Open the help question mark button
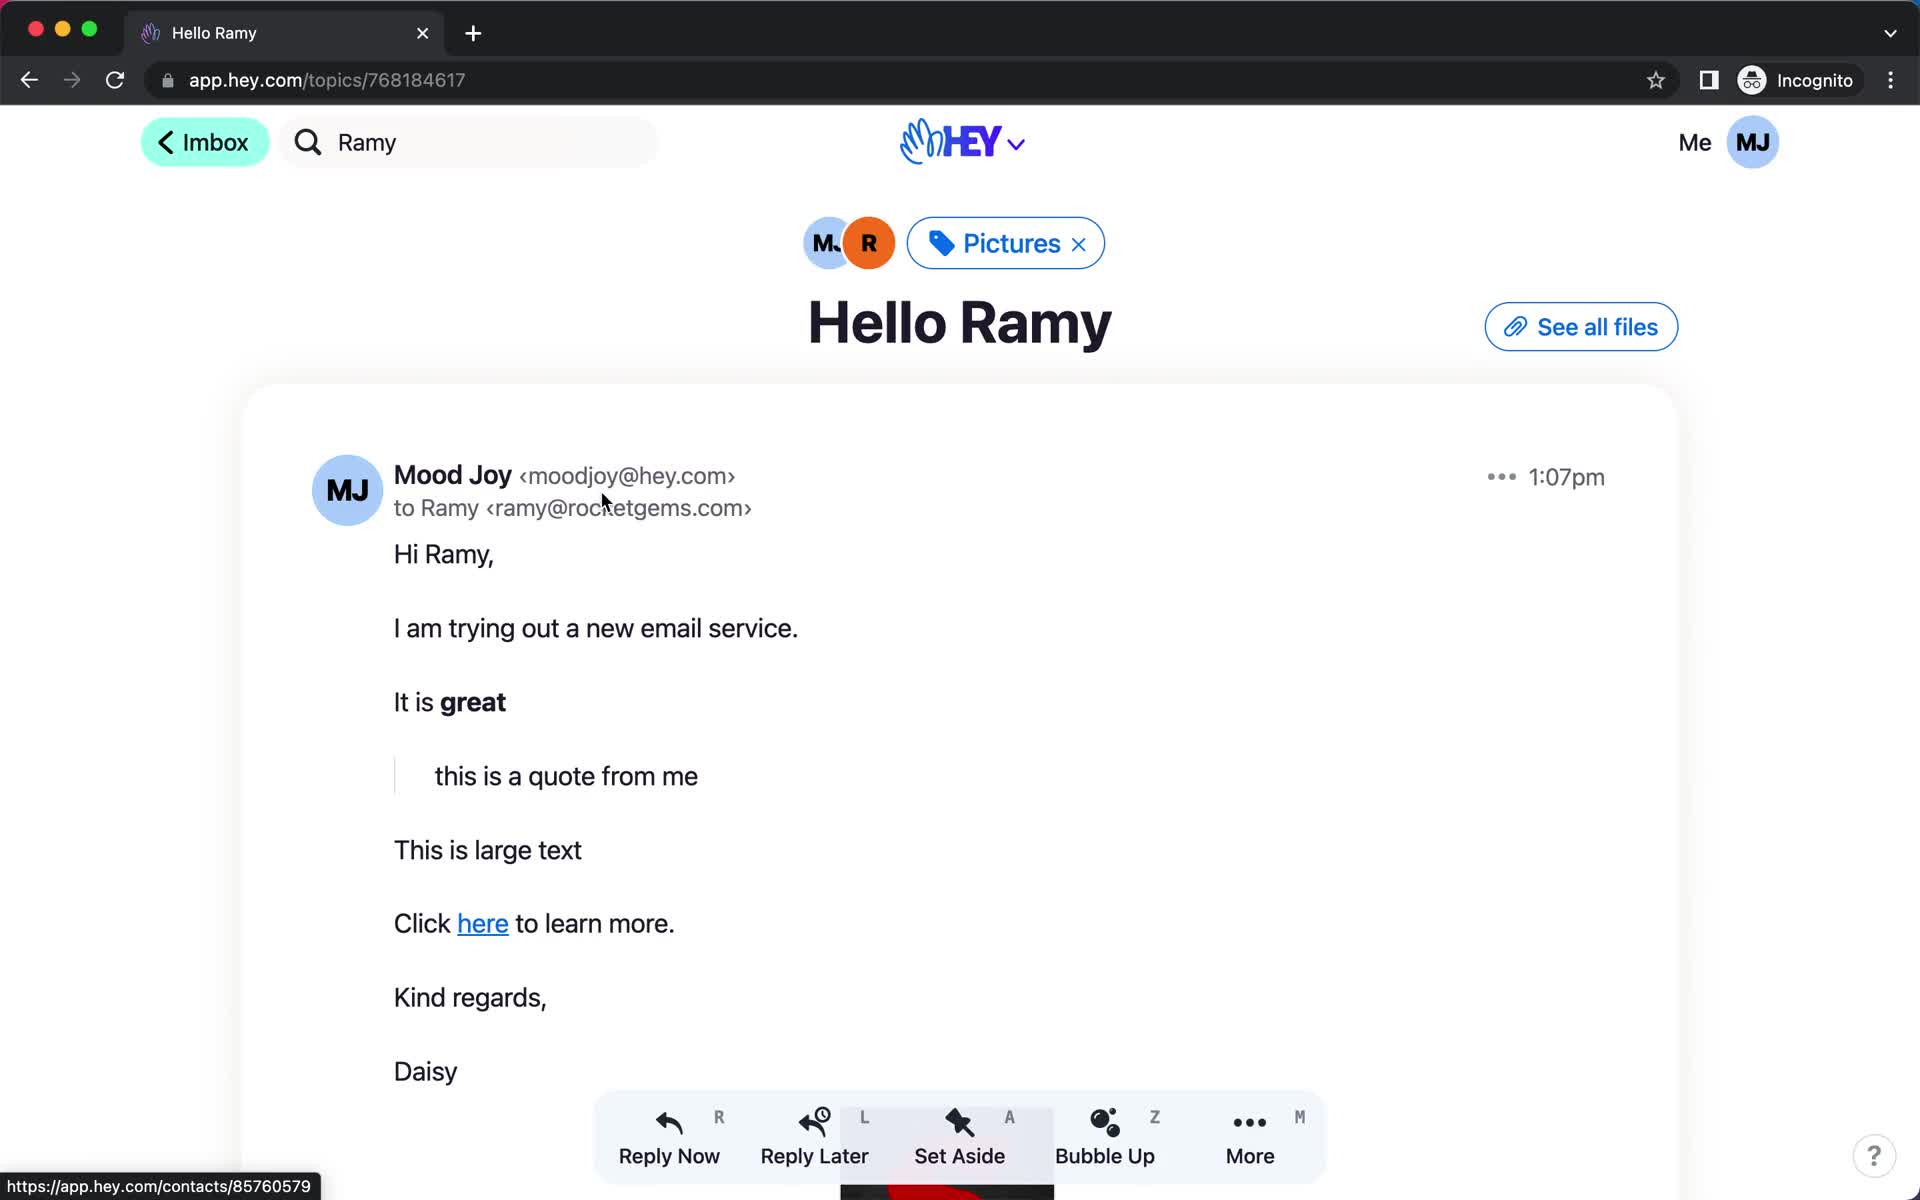The width and height of the screenshot is (1920, 1200). [x=1874, y=1156]
